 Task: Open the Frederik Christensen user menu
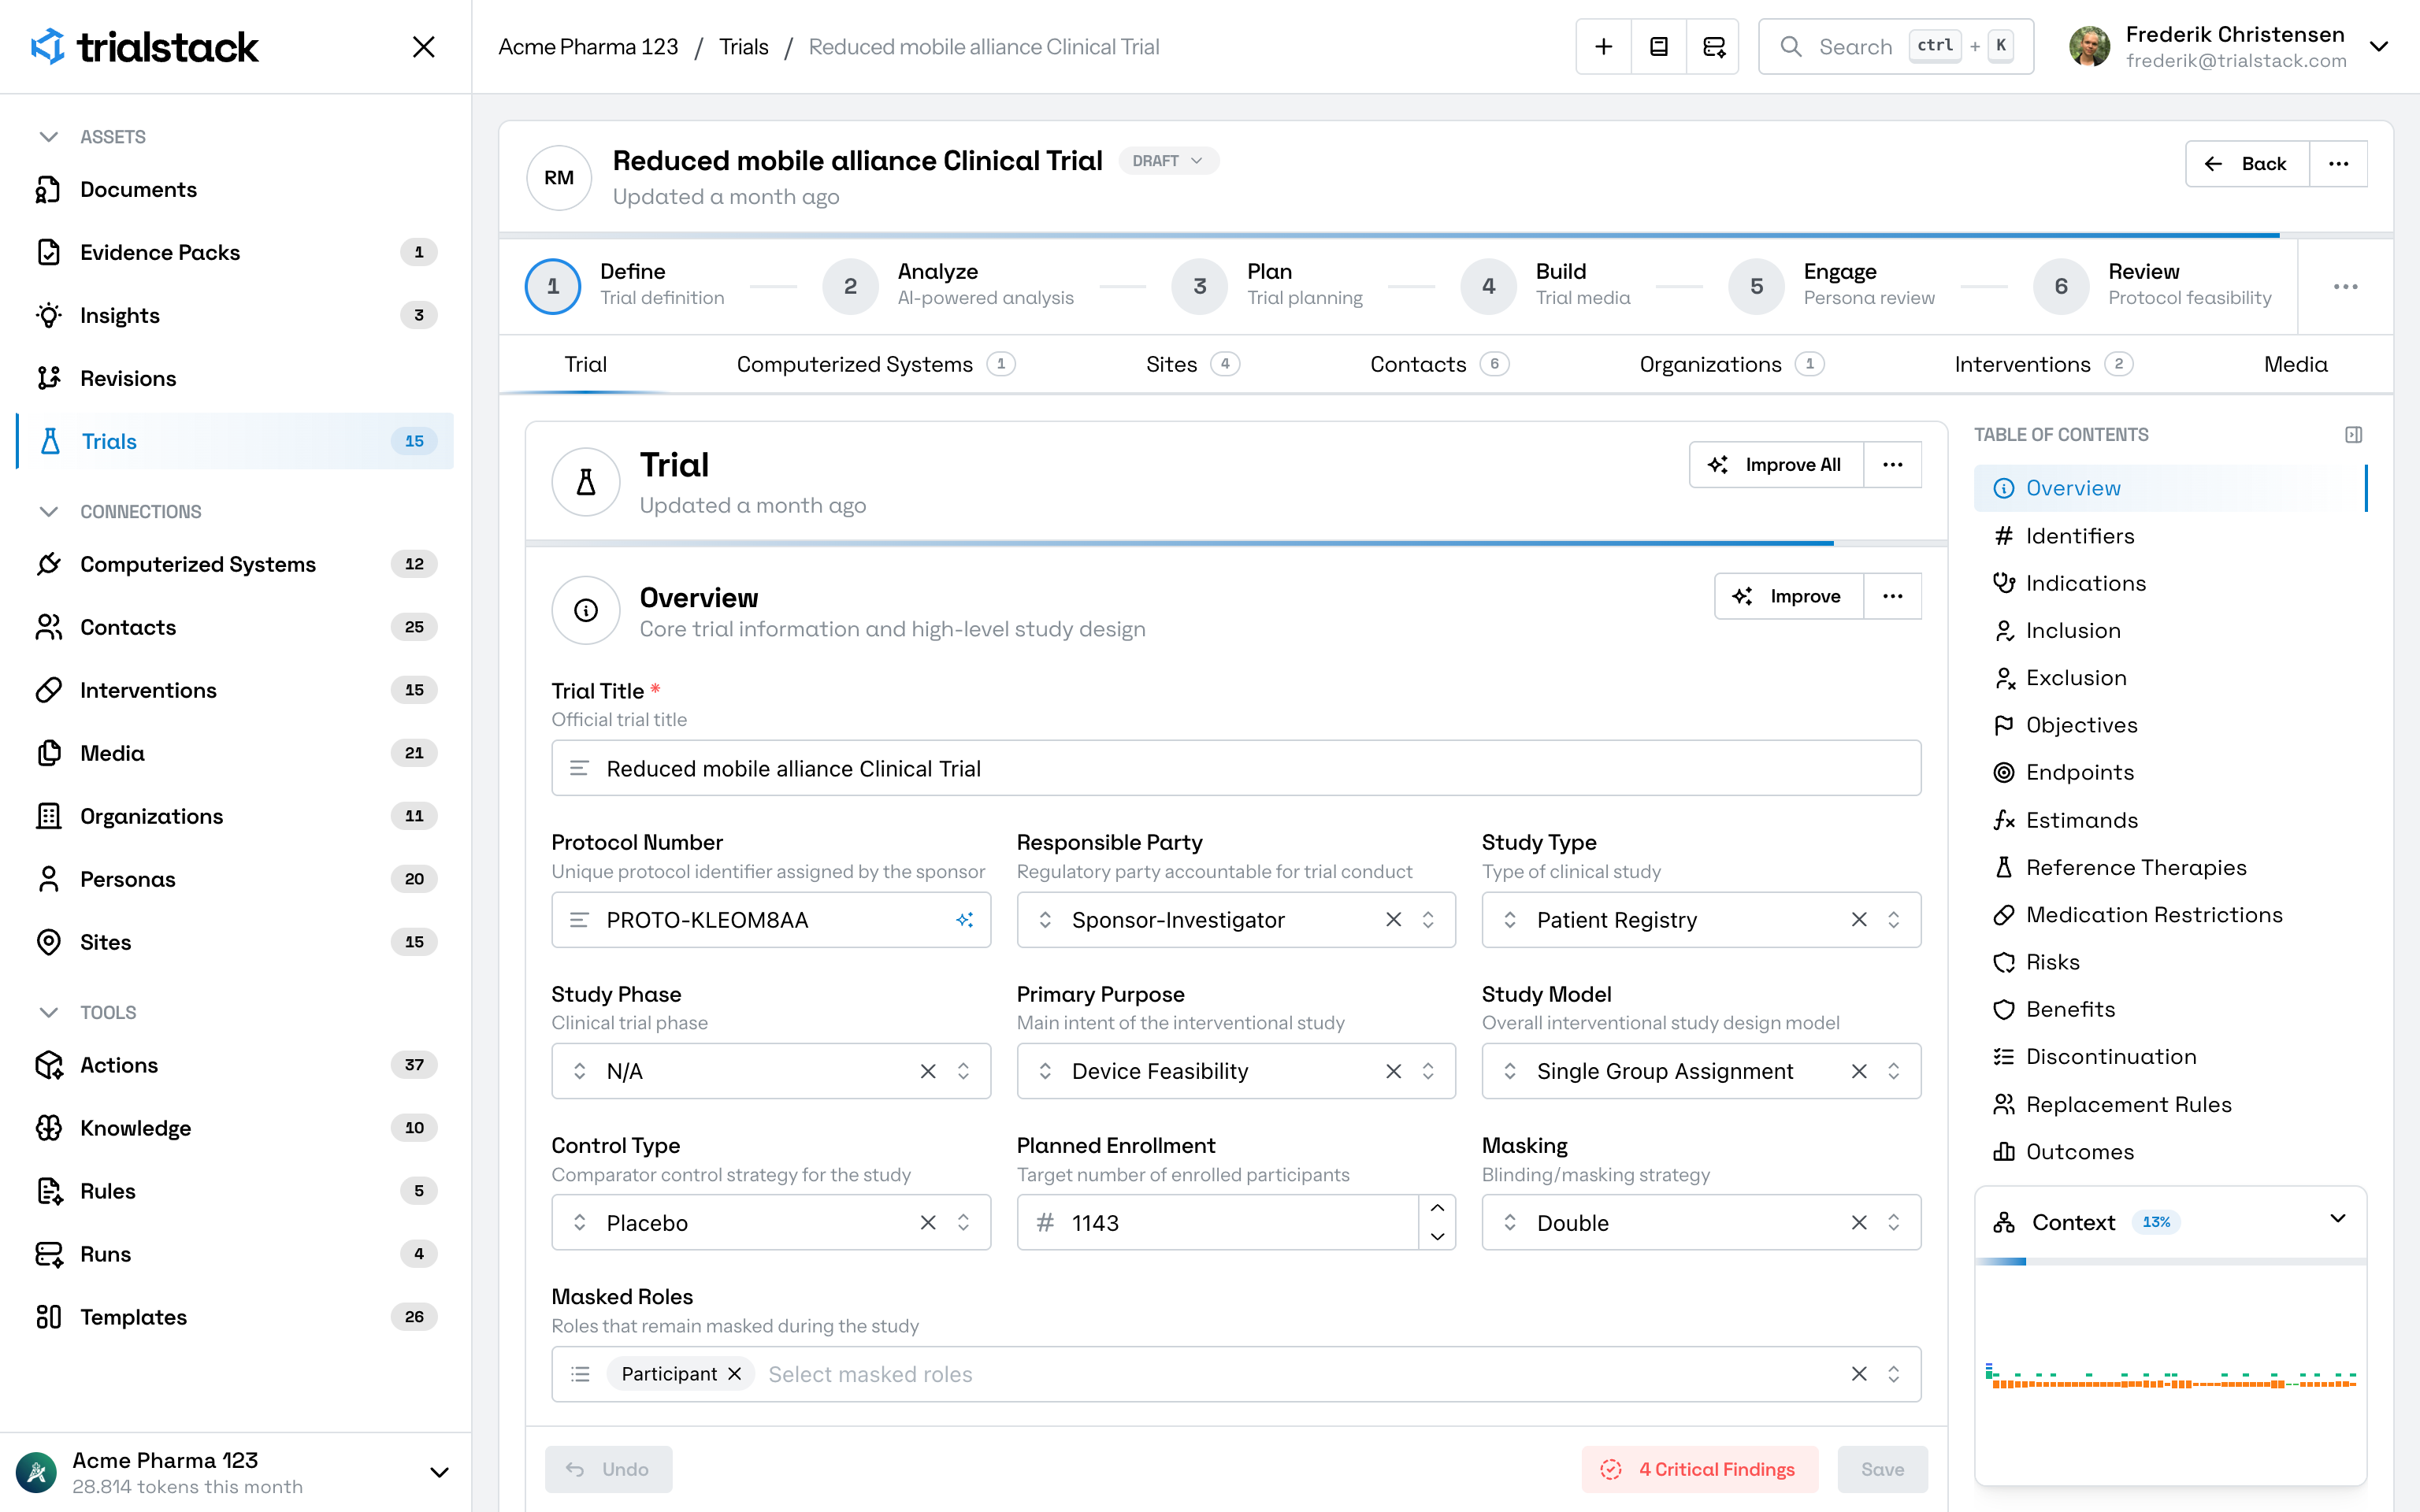(x=2229, y=47)
